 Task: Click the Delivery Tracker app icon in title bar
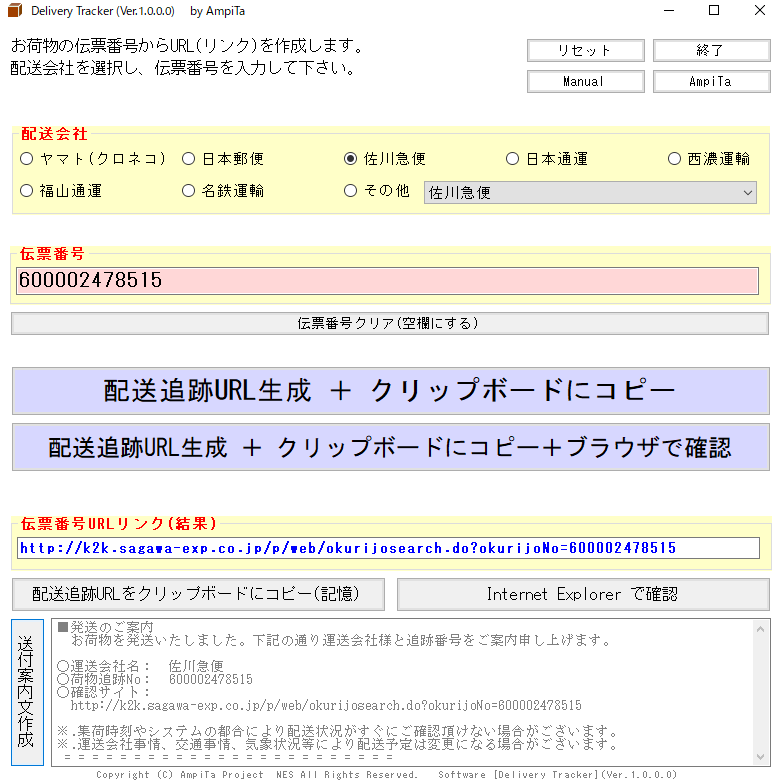point(15,10)
